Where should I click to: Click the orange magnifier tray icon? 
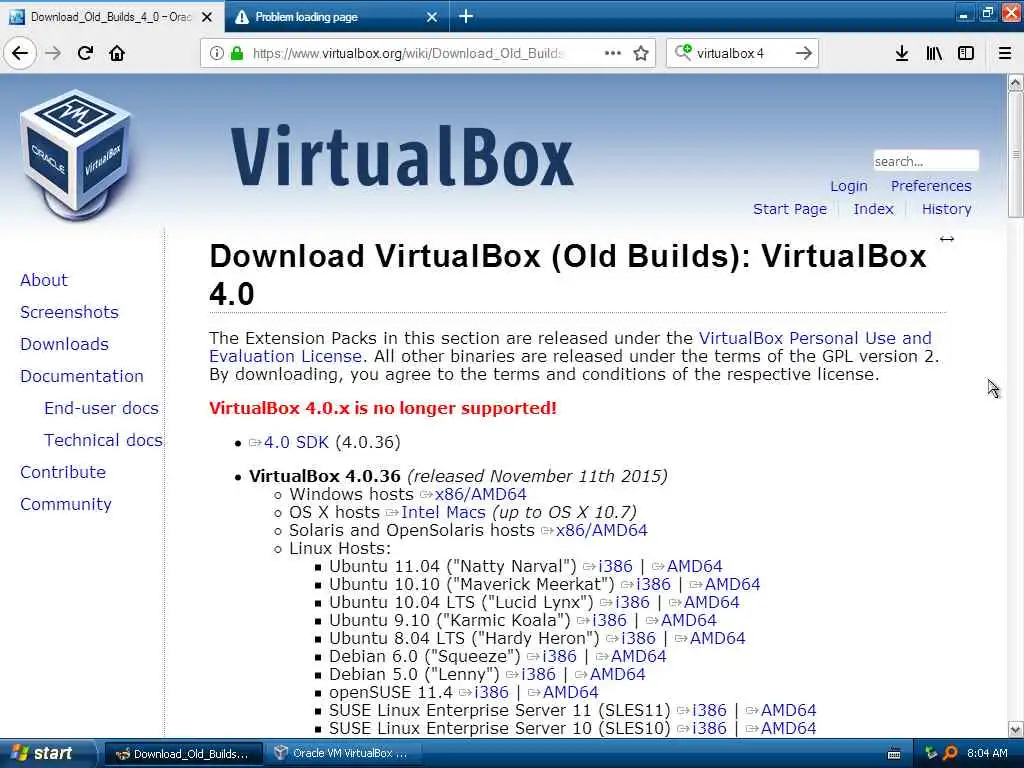[950, 754]
